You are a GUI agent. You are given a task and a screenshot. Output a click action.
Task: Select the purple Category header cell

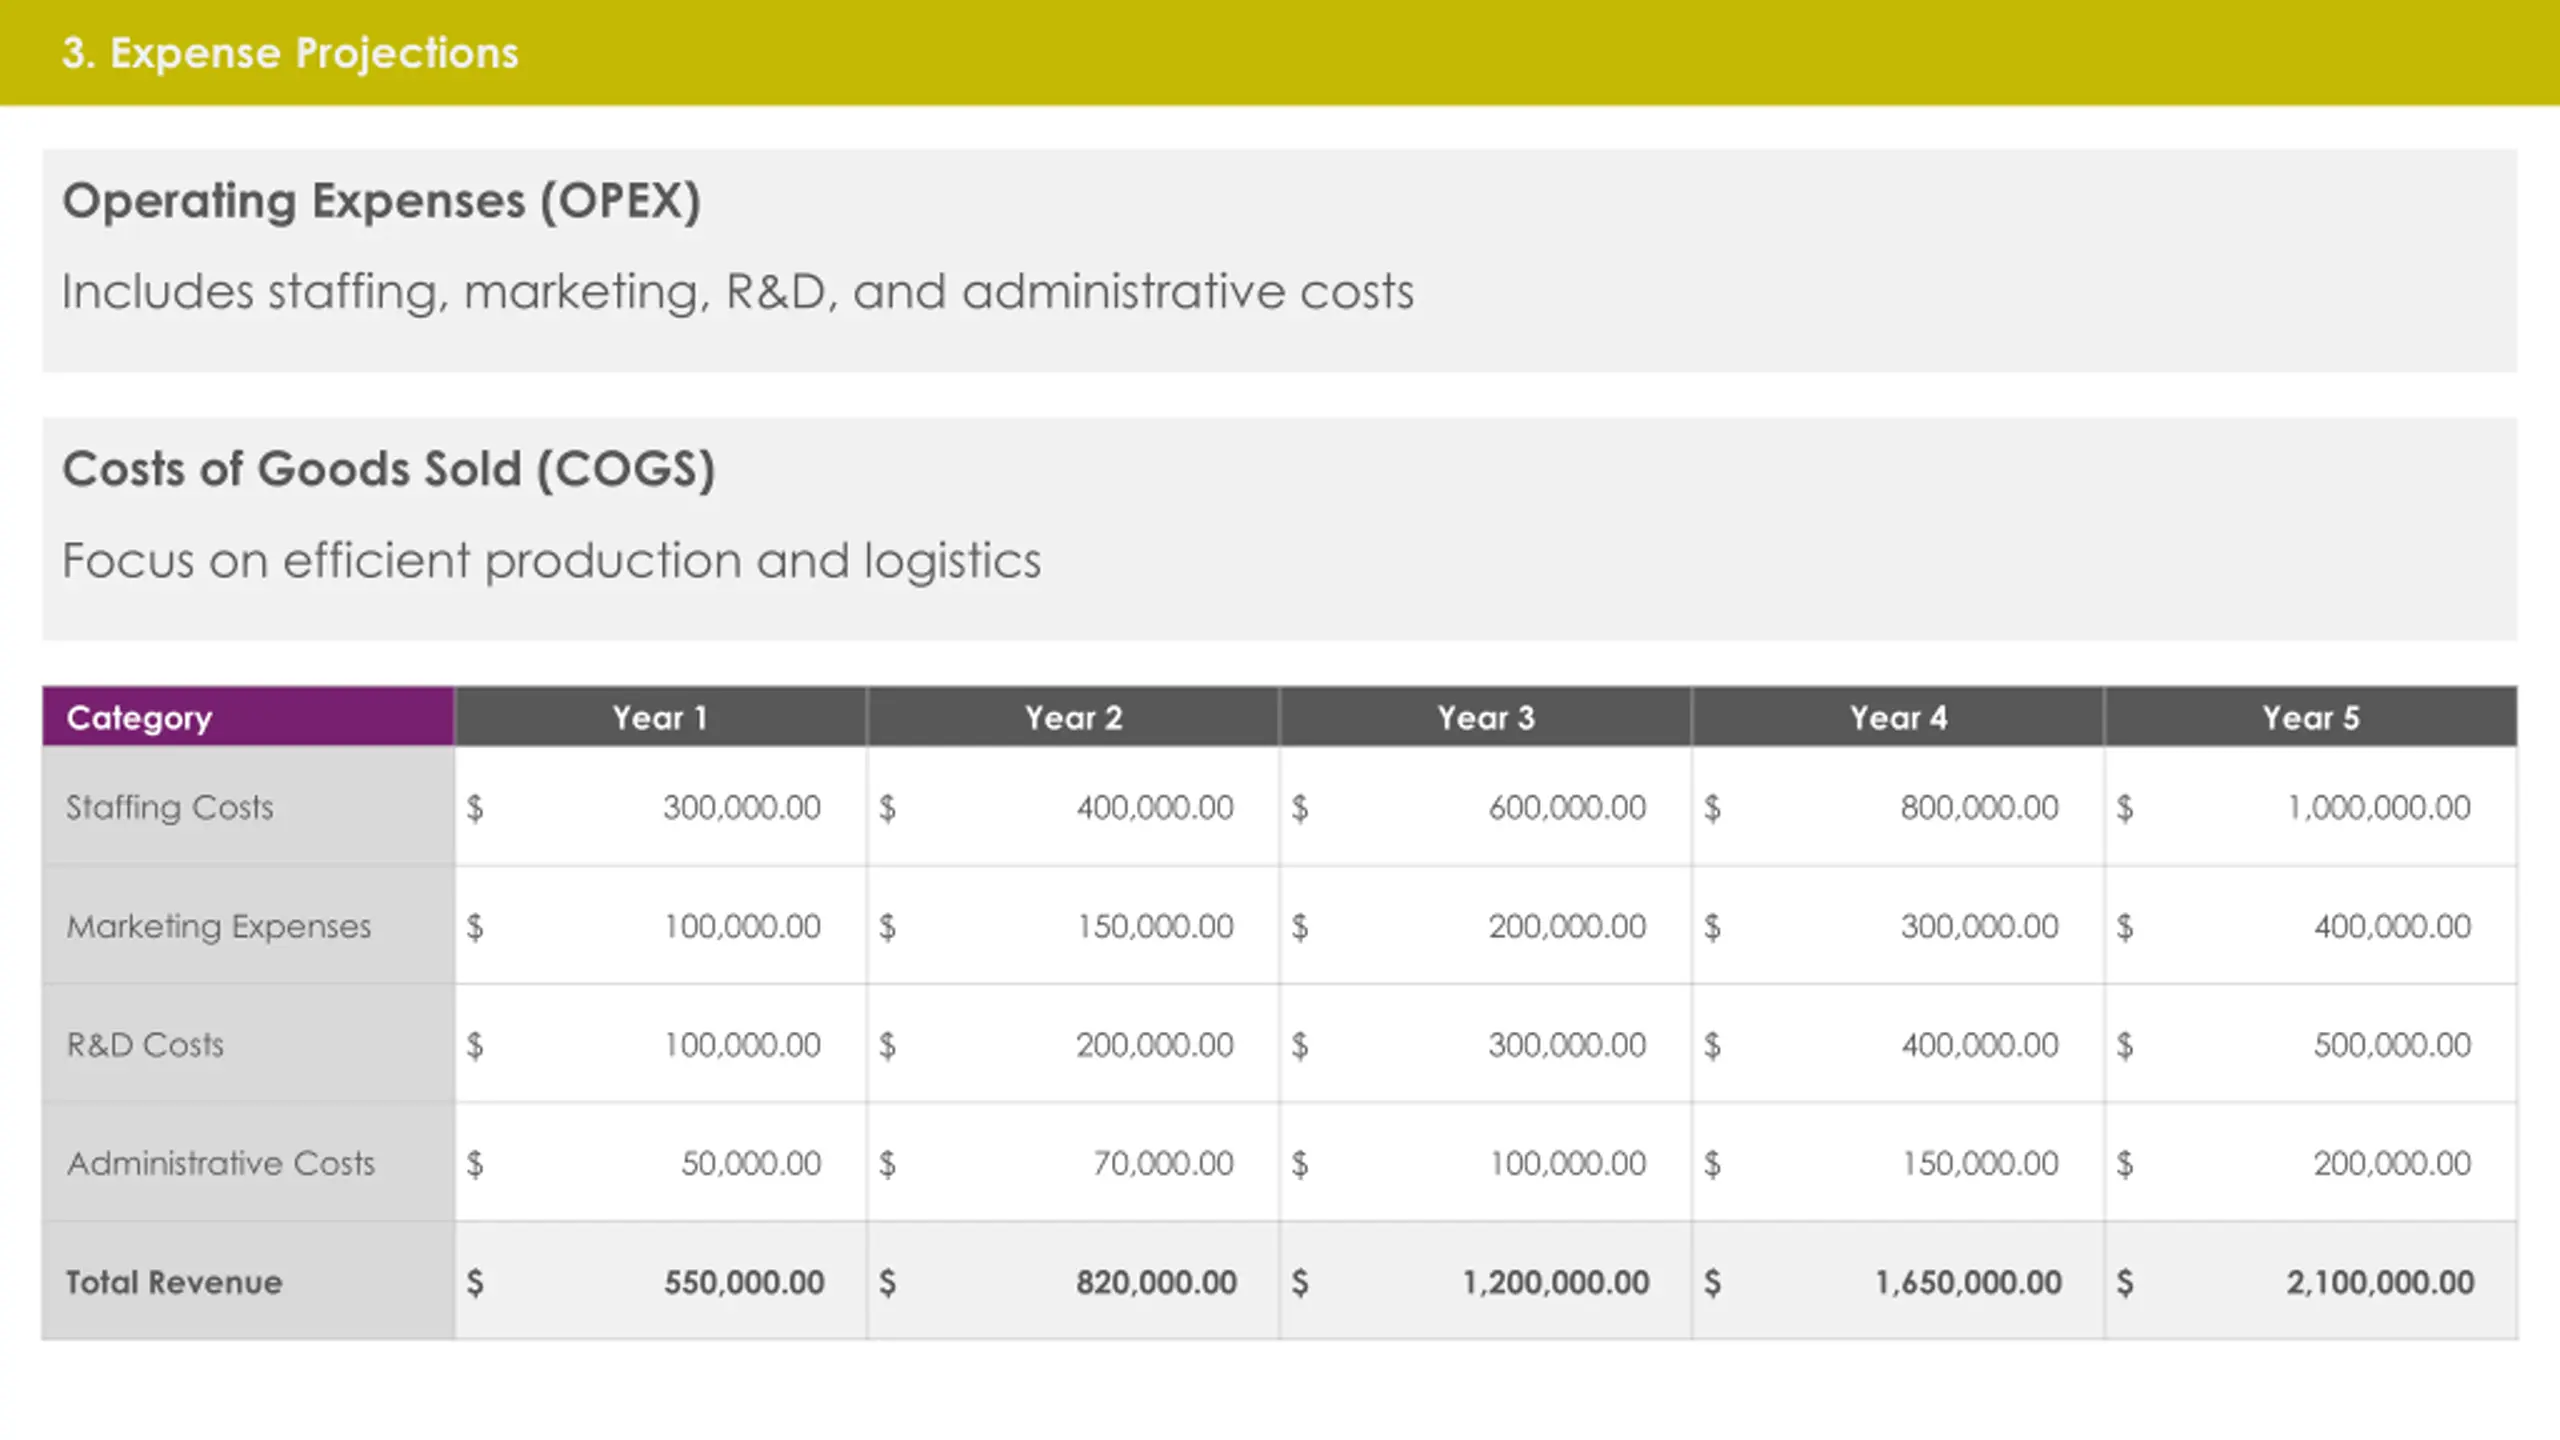[248, 717]
